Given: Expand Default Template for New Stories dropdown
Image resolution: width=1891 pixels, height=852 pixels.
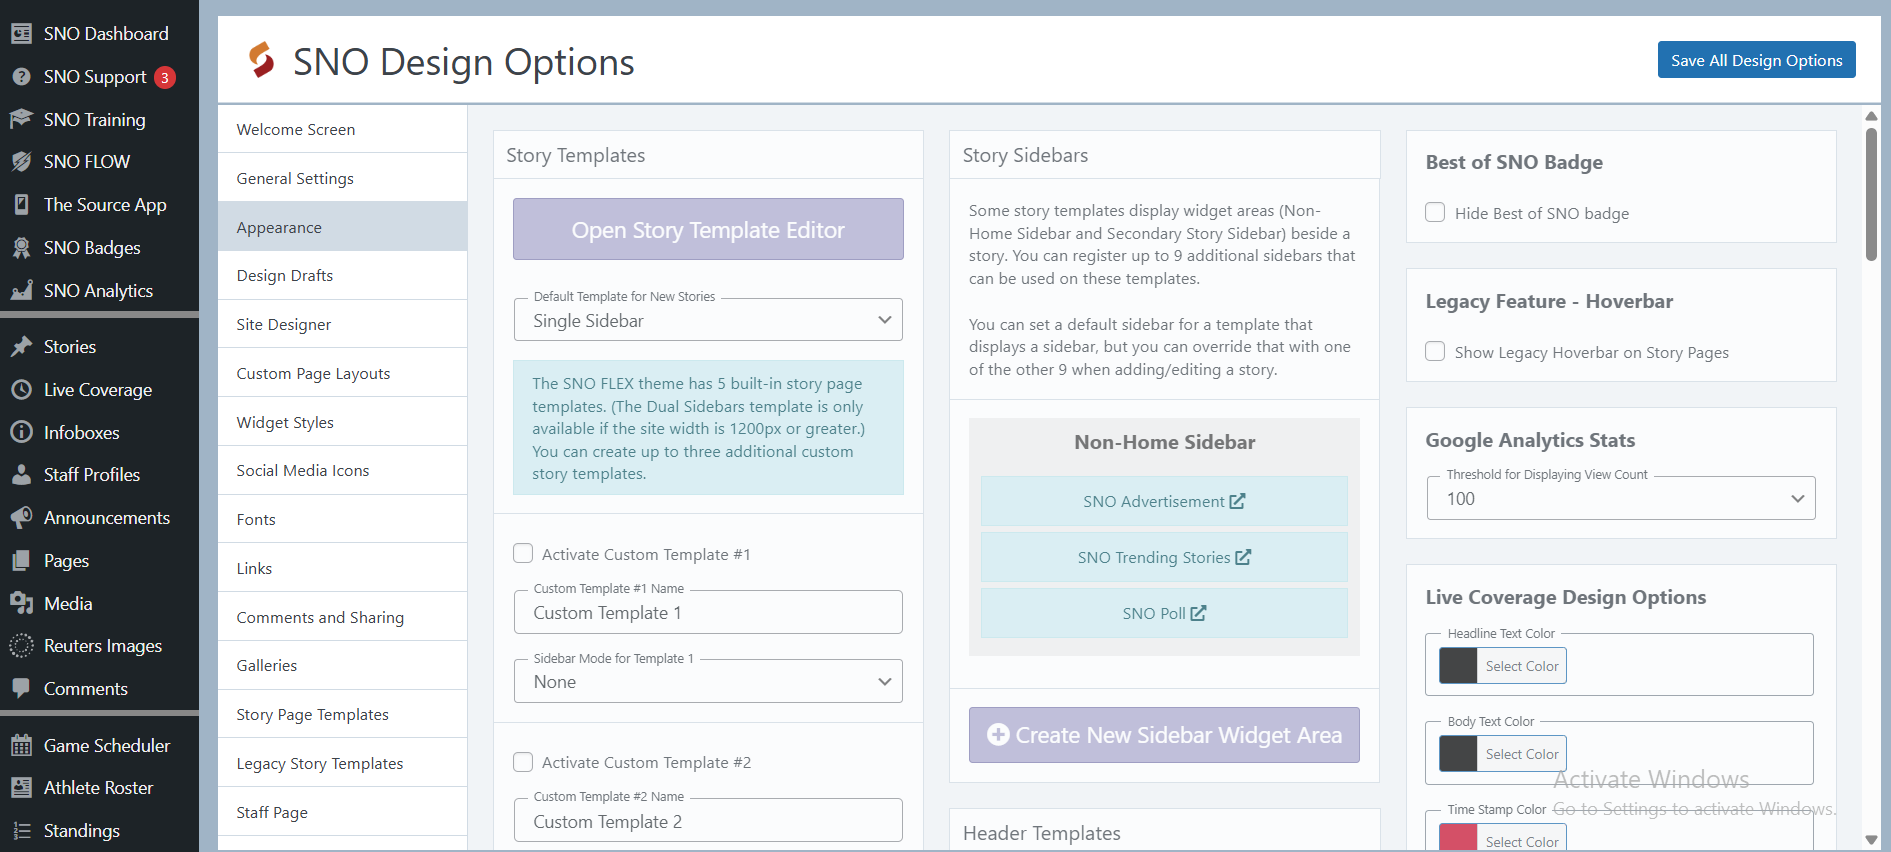Looking at the screenshot, I should point(708,321).
